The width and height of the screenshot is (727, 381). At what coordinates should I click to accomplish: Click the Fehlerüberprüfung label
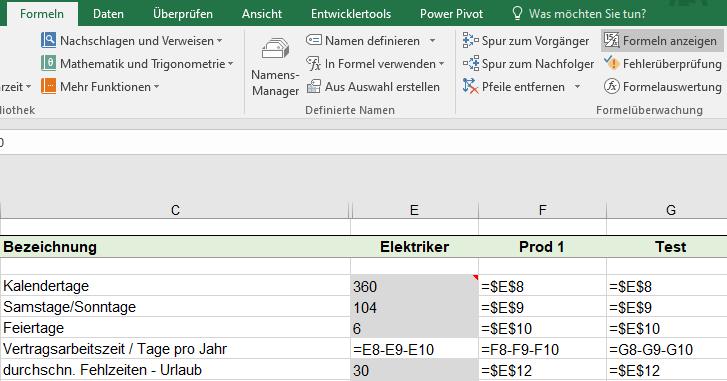[672, 64]
